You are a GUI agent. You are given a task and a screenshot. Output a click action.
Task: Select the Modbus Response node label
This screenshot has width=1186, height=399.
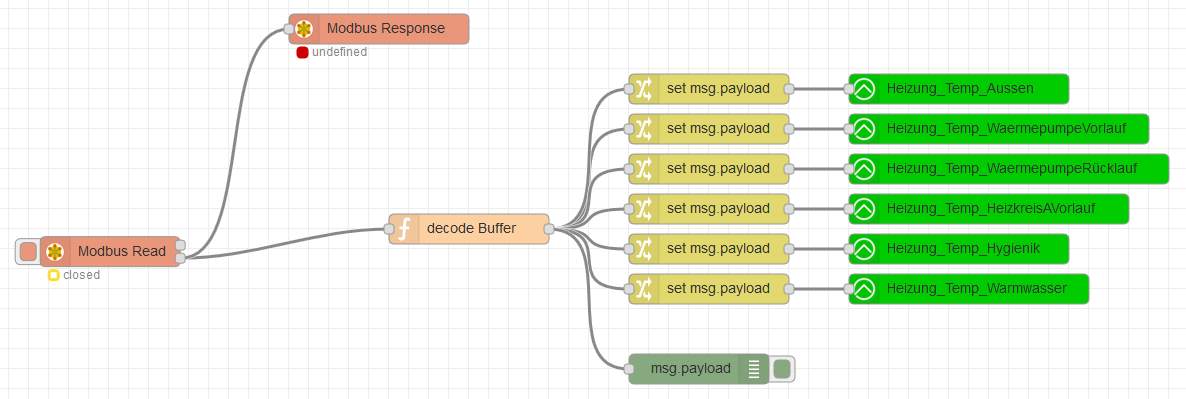coord(386,29)
